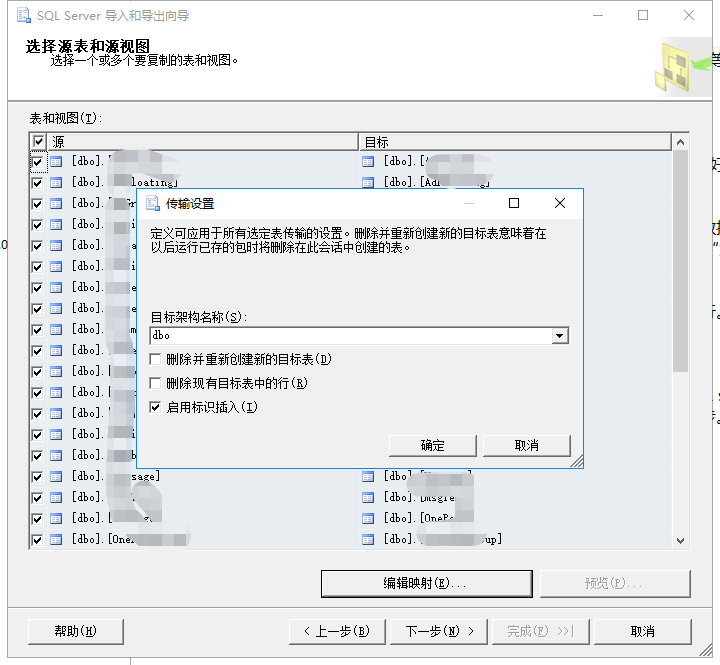Click table icon of target row Dmsgre
Viewport: 720px width, 665px height.
tap(368, 497)
